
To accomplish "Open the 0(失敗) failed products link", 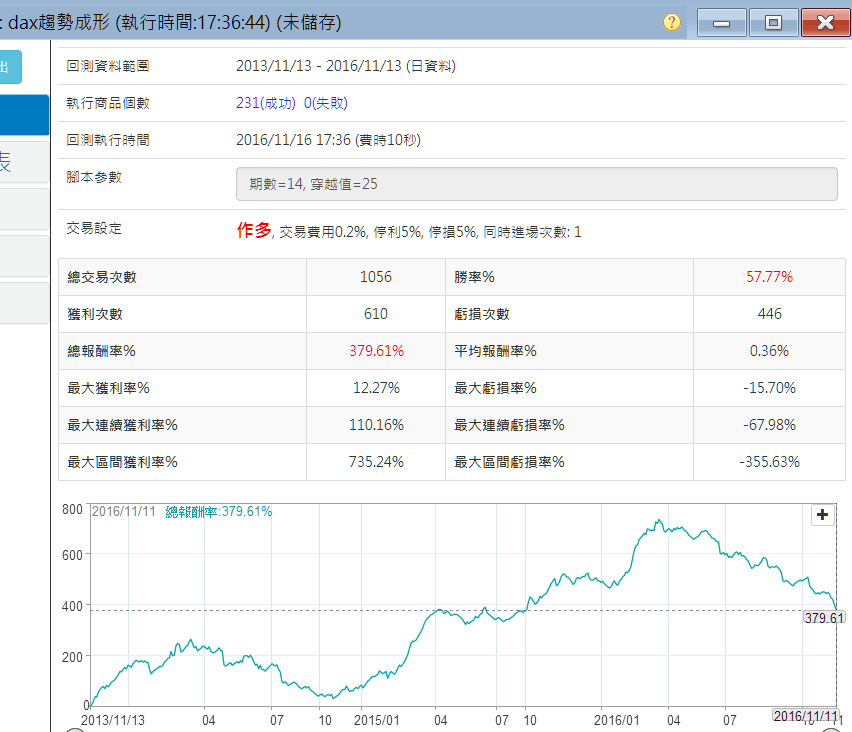I will coord(326,103).
